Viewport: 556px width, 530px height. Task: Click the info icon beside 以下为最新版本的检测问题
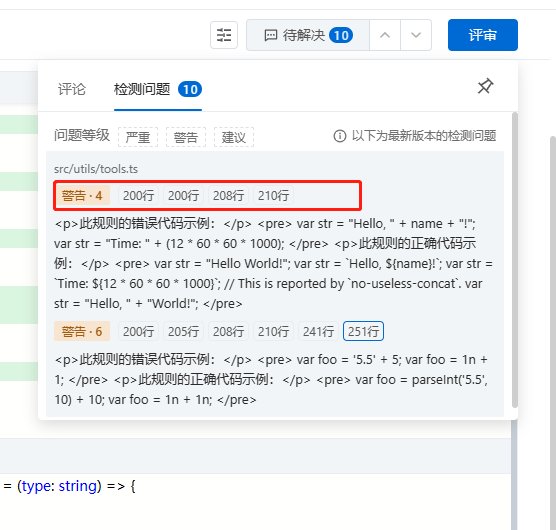340,136
